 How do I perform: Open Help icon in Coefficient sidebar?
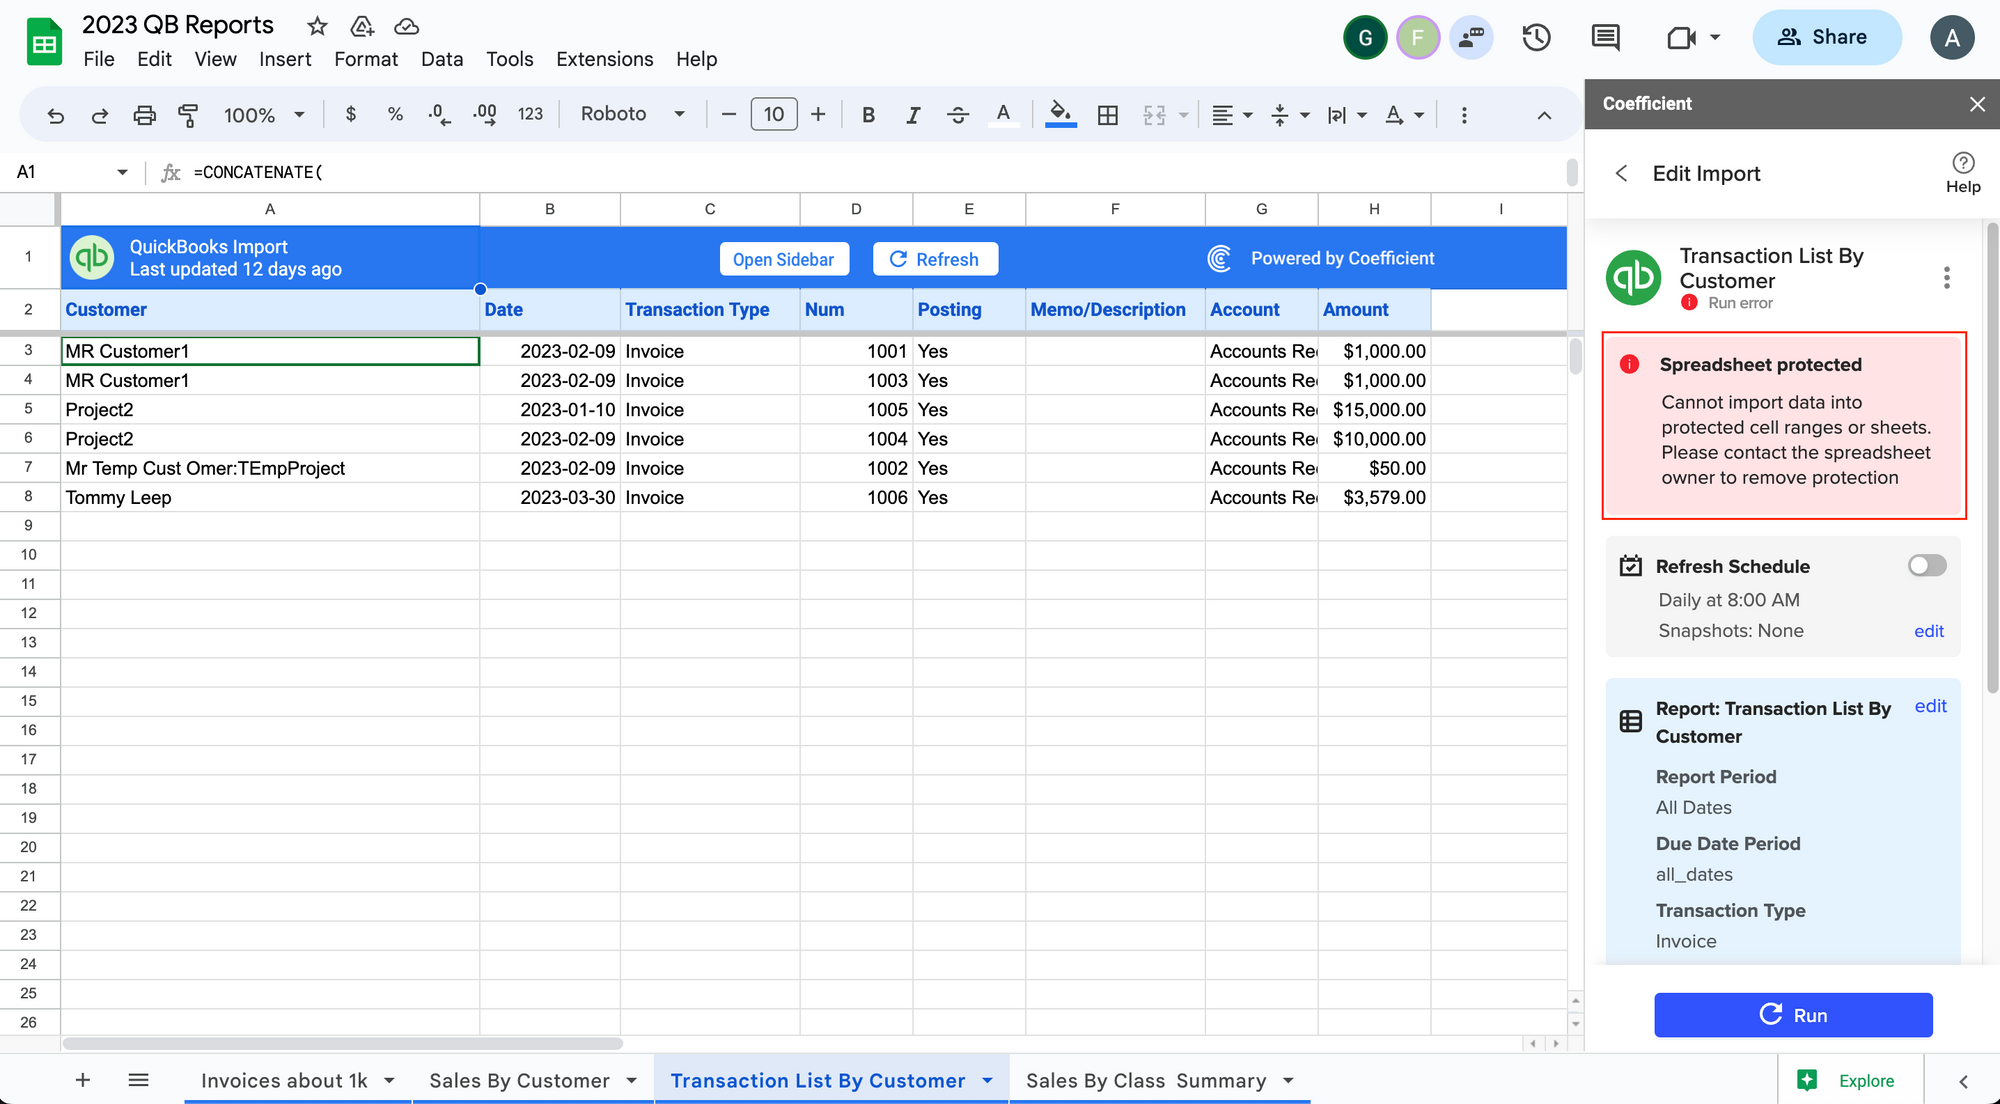pyautogui.click(x=1963, y=172)
